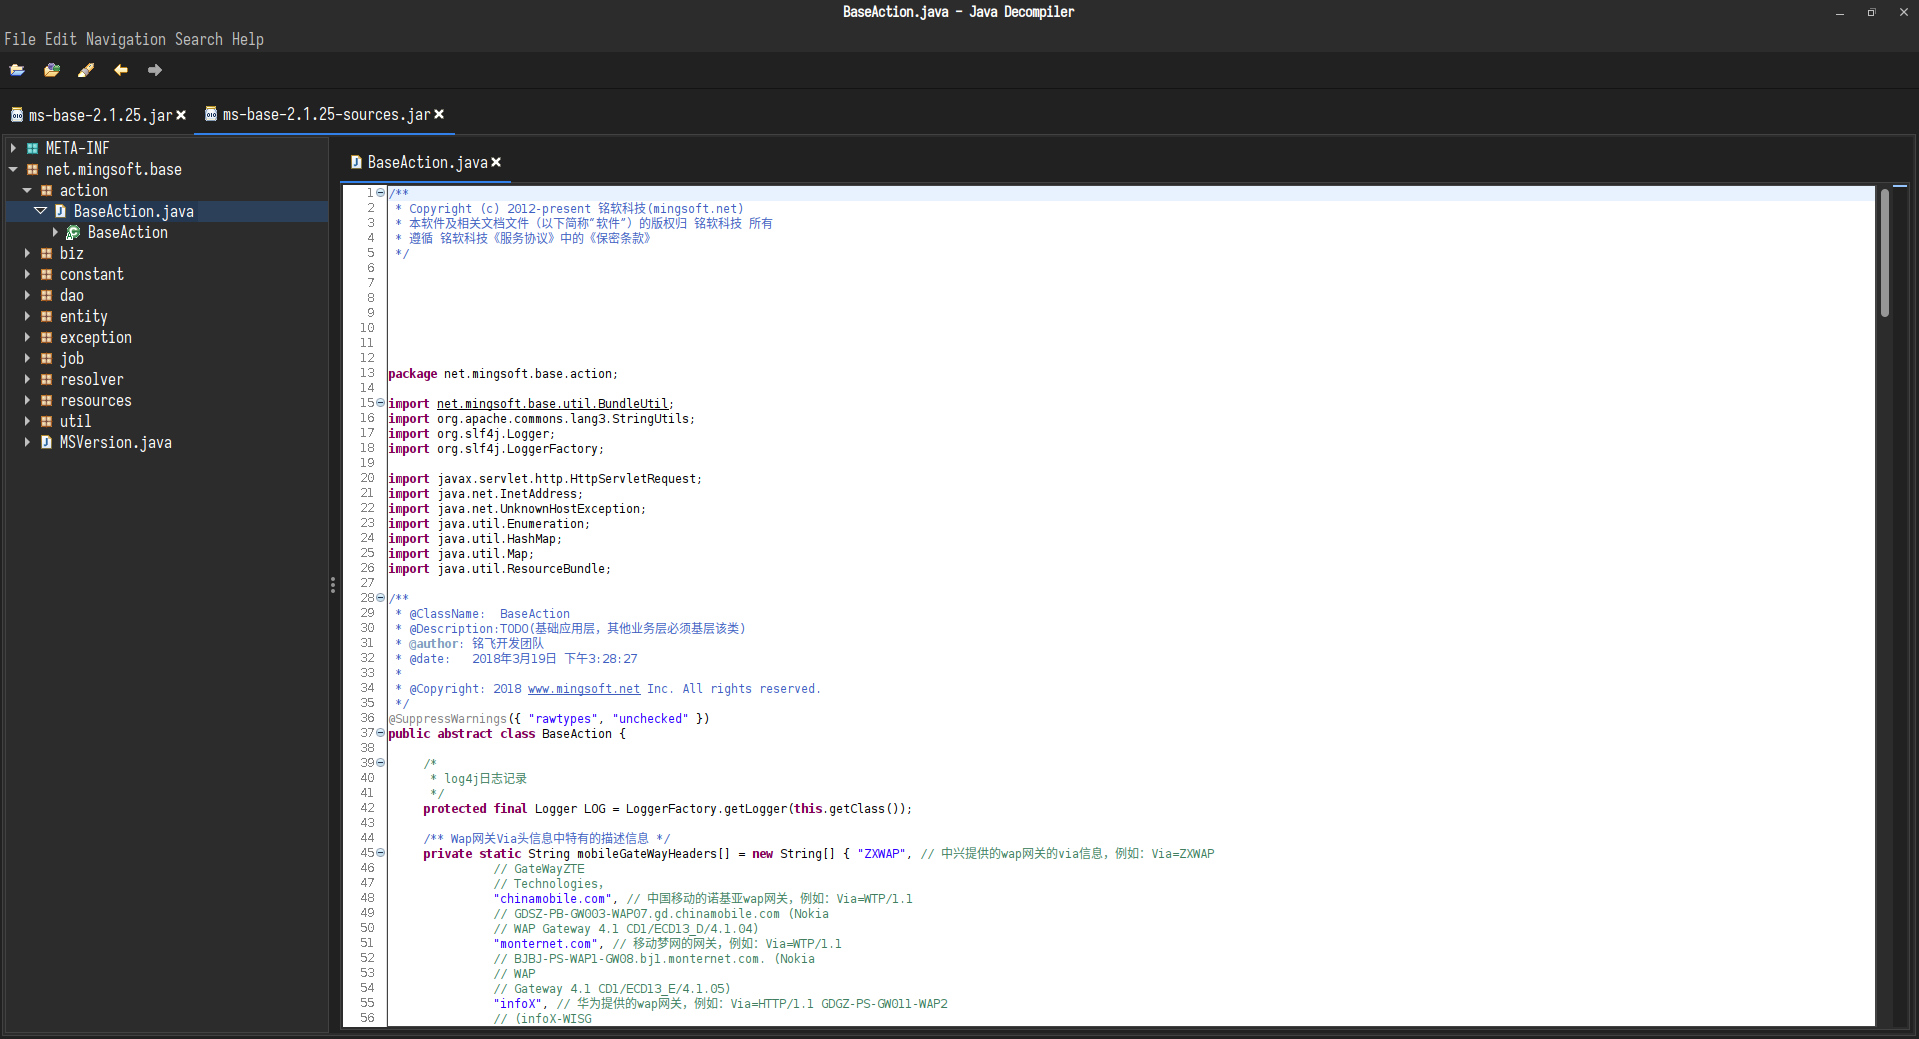Follow the net.mingsoft.base.util.BundleUtil import link
Screen dimensions: 1919x1039
[552, 404]
